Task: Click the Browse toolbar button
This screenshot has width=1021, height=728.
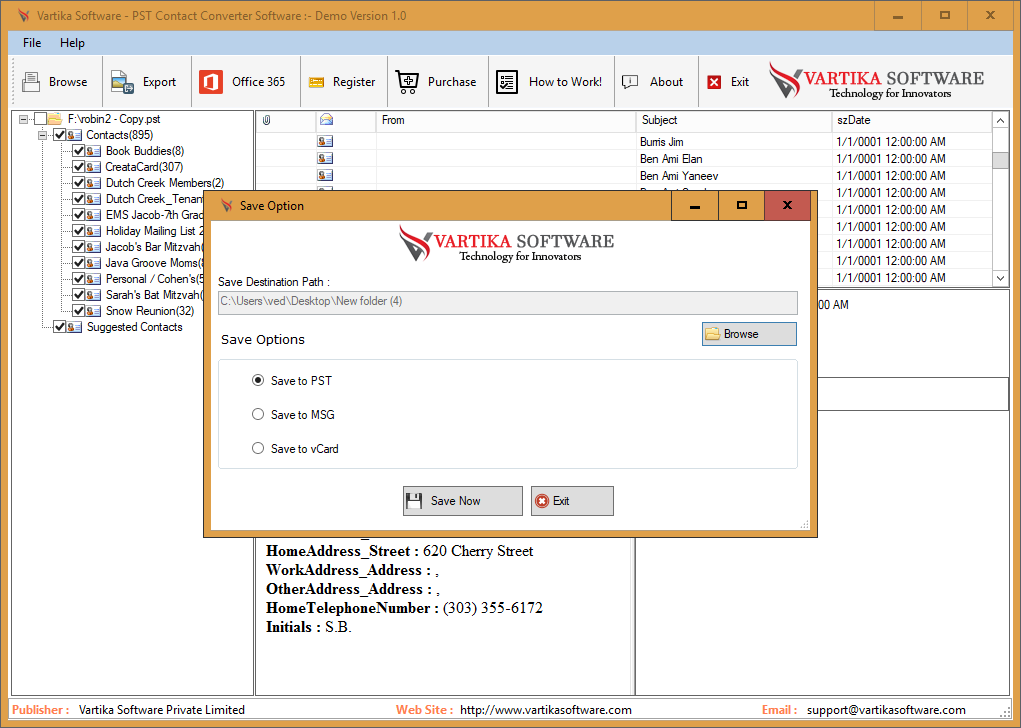Action: pyautogui.click(x=55, y=82)
